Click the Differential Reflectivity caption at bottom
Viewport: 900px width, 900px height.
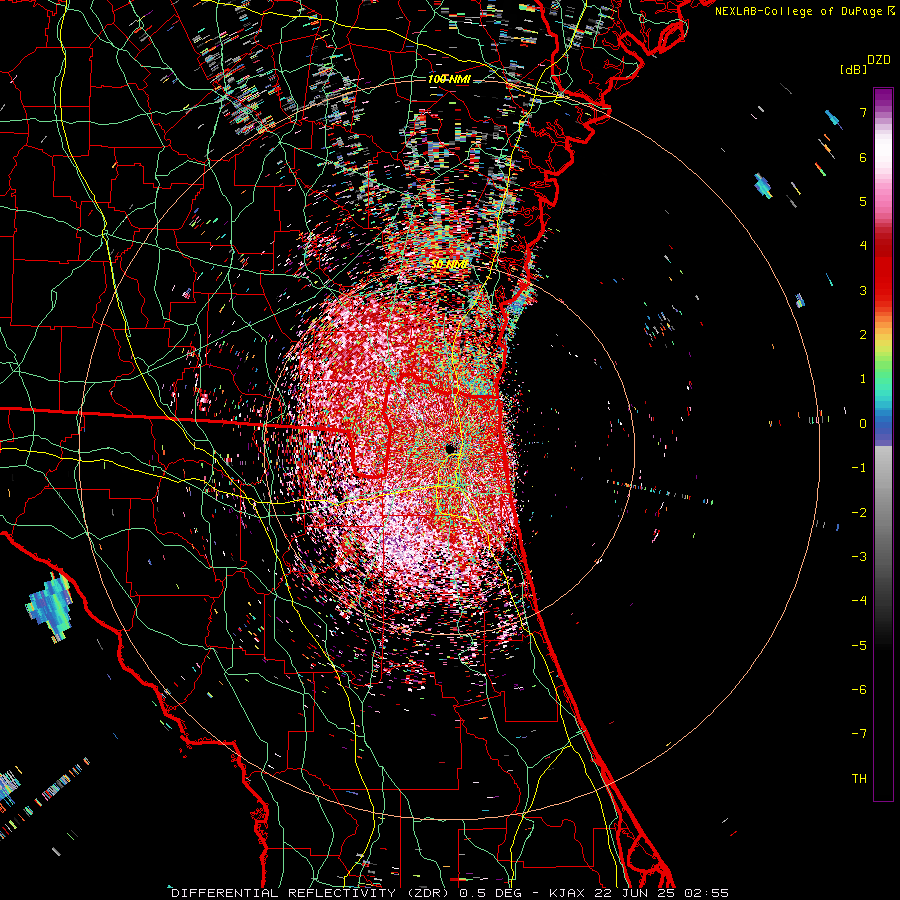(x=450, y=893)
